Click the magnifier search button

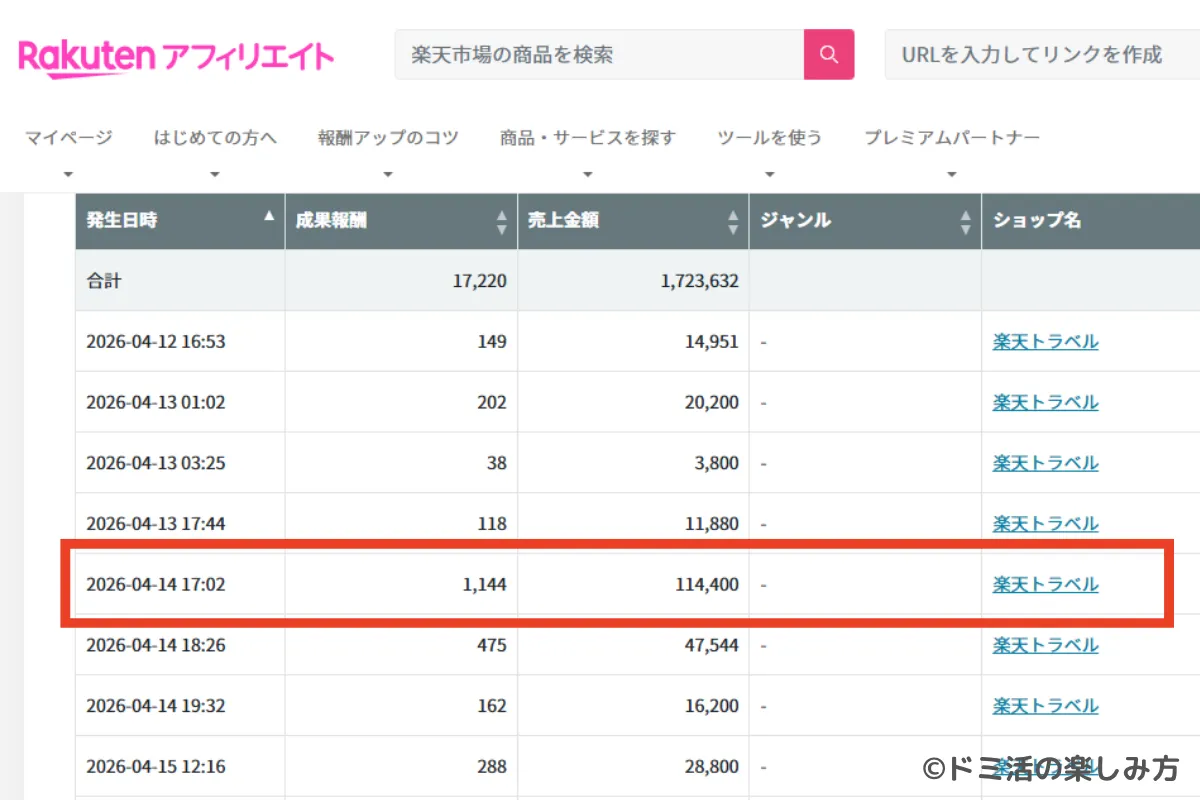[829, 54]
